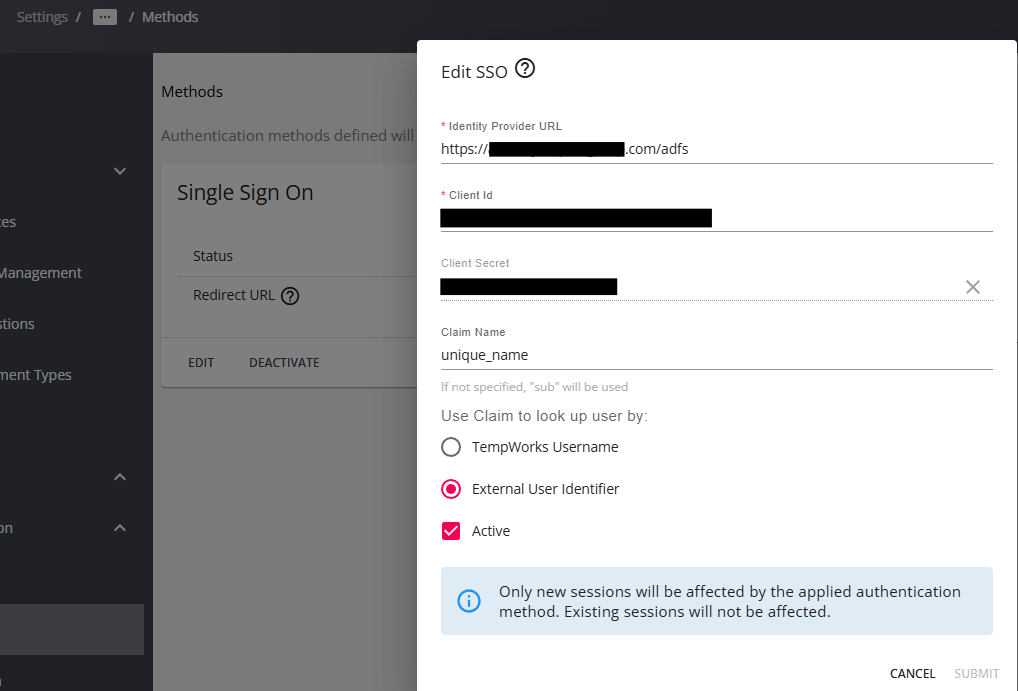Image resolution: width=1018 pixels, height=691 pixels.
Task: Click the 'Use Claim to look up user by' label
Action: point(544,416)
